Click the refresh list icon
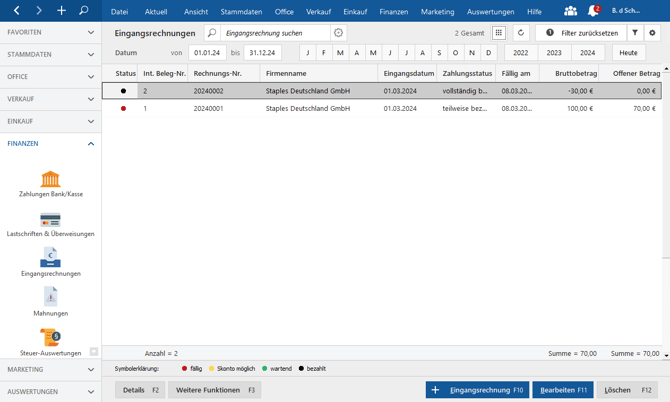Screen dimensions: 670x402 (521, 33)
